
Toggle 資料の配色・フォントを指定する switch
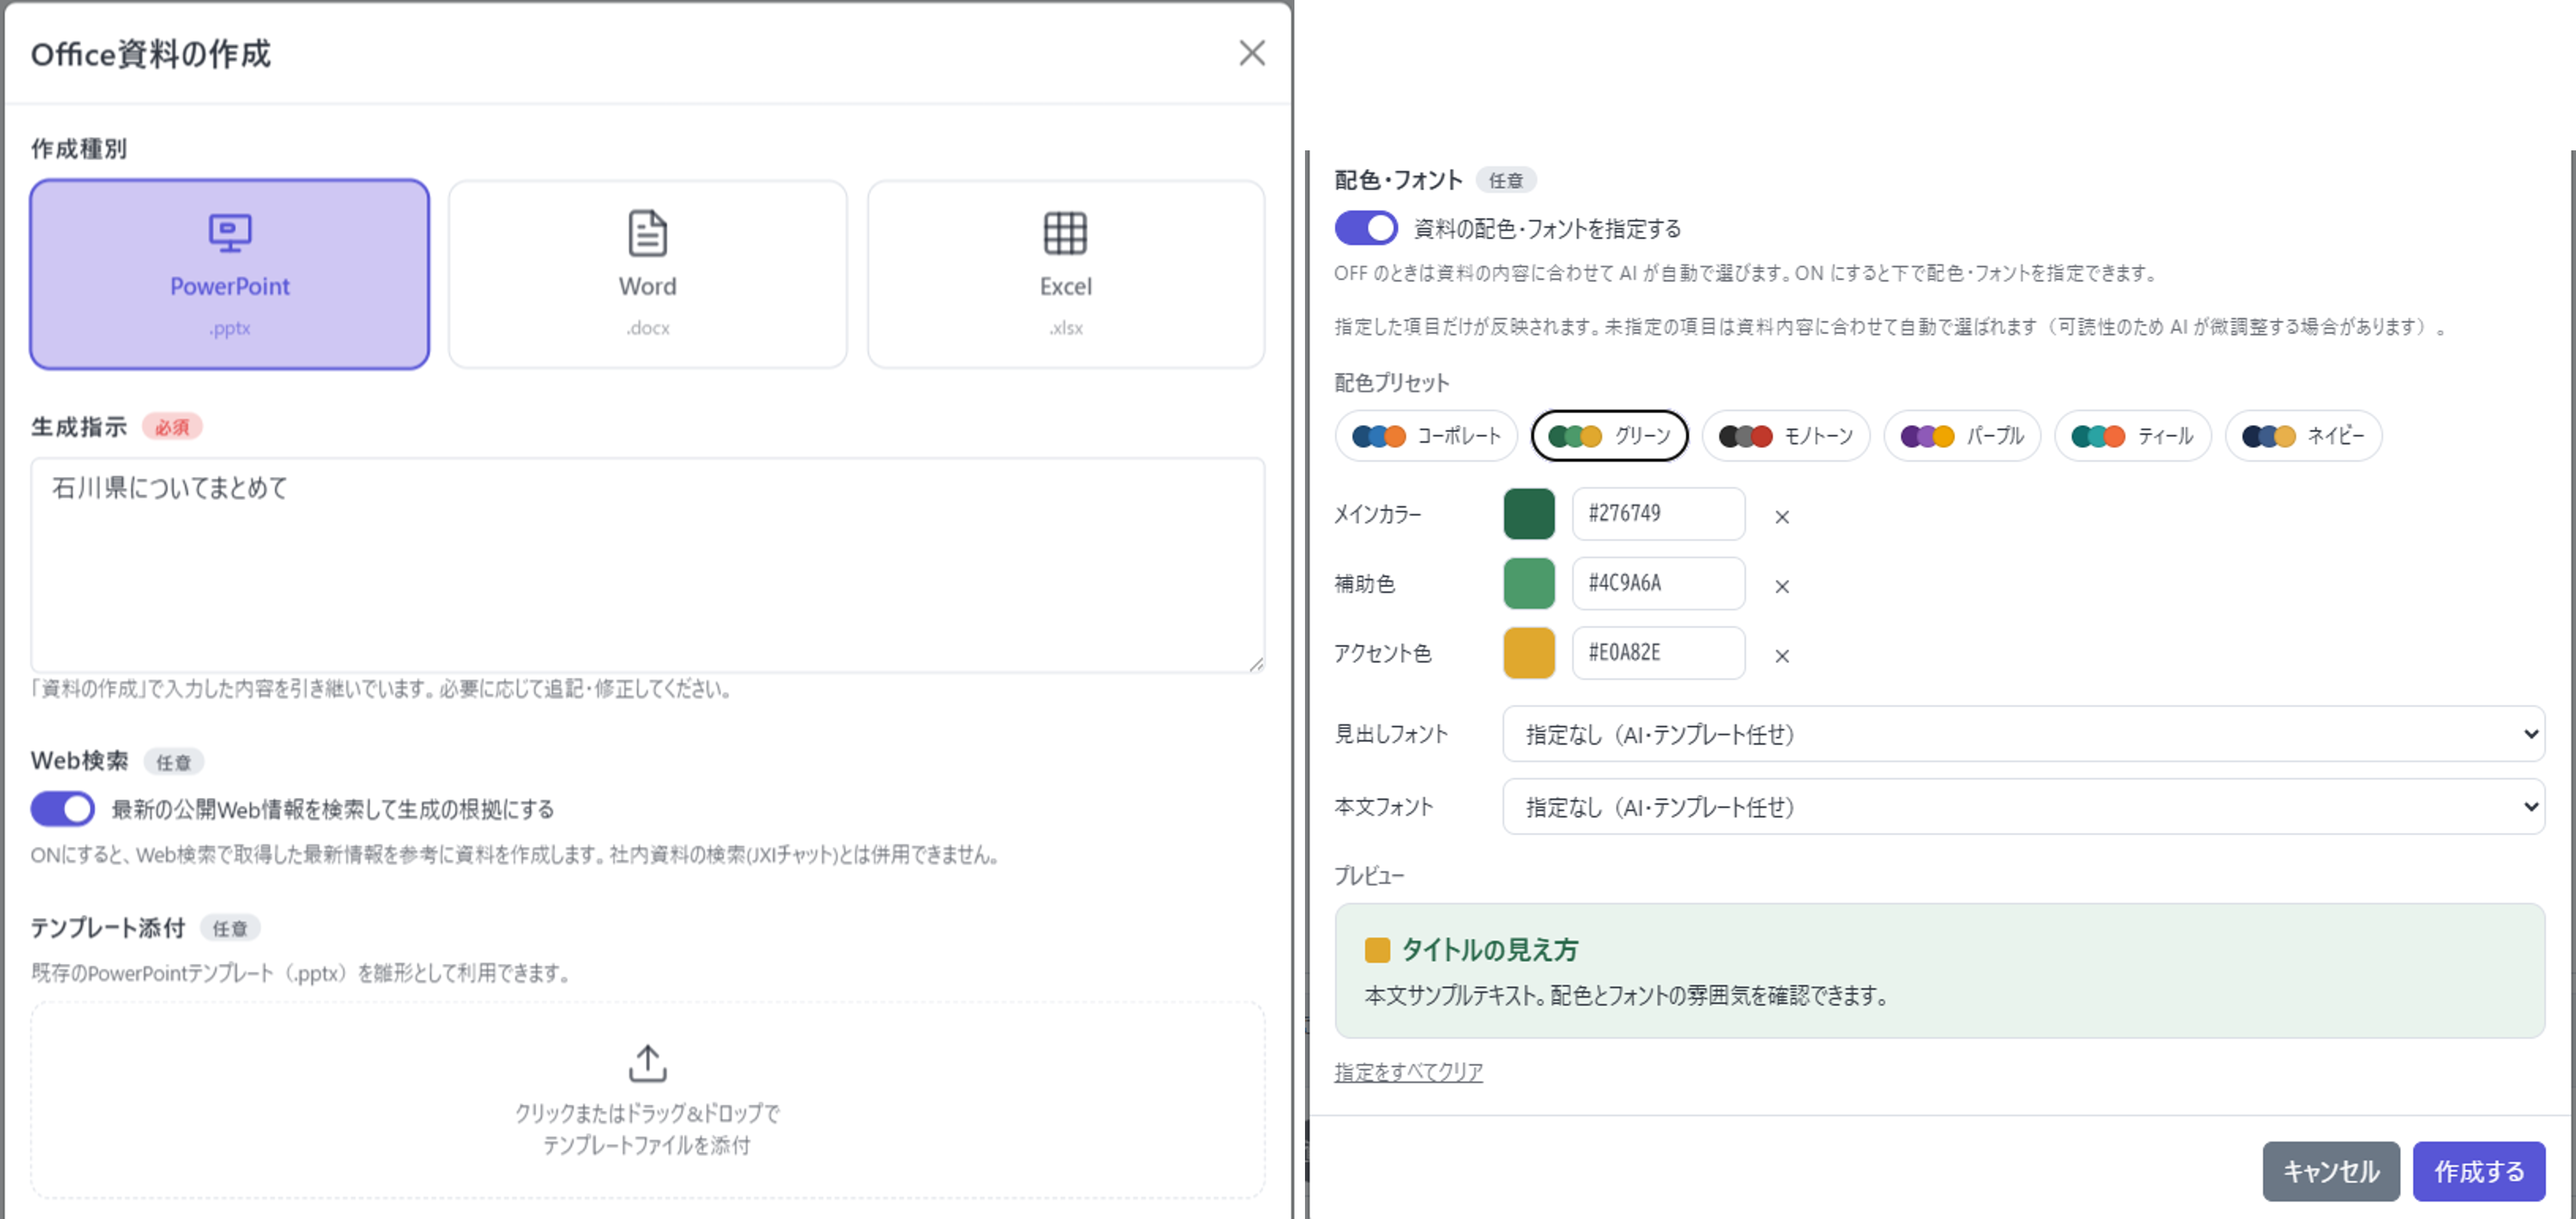[1366, 228]
